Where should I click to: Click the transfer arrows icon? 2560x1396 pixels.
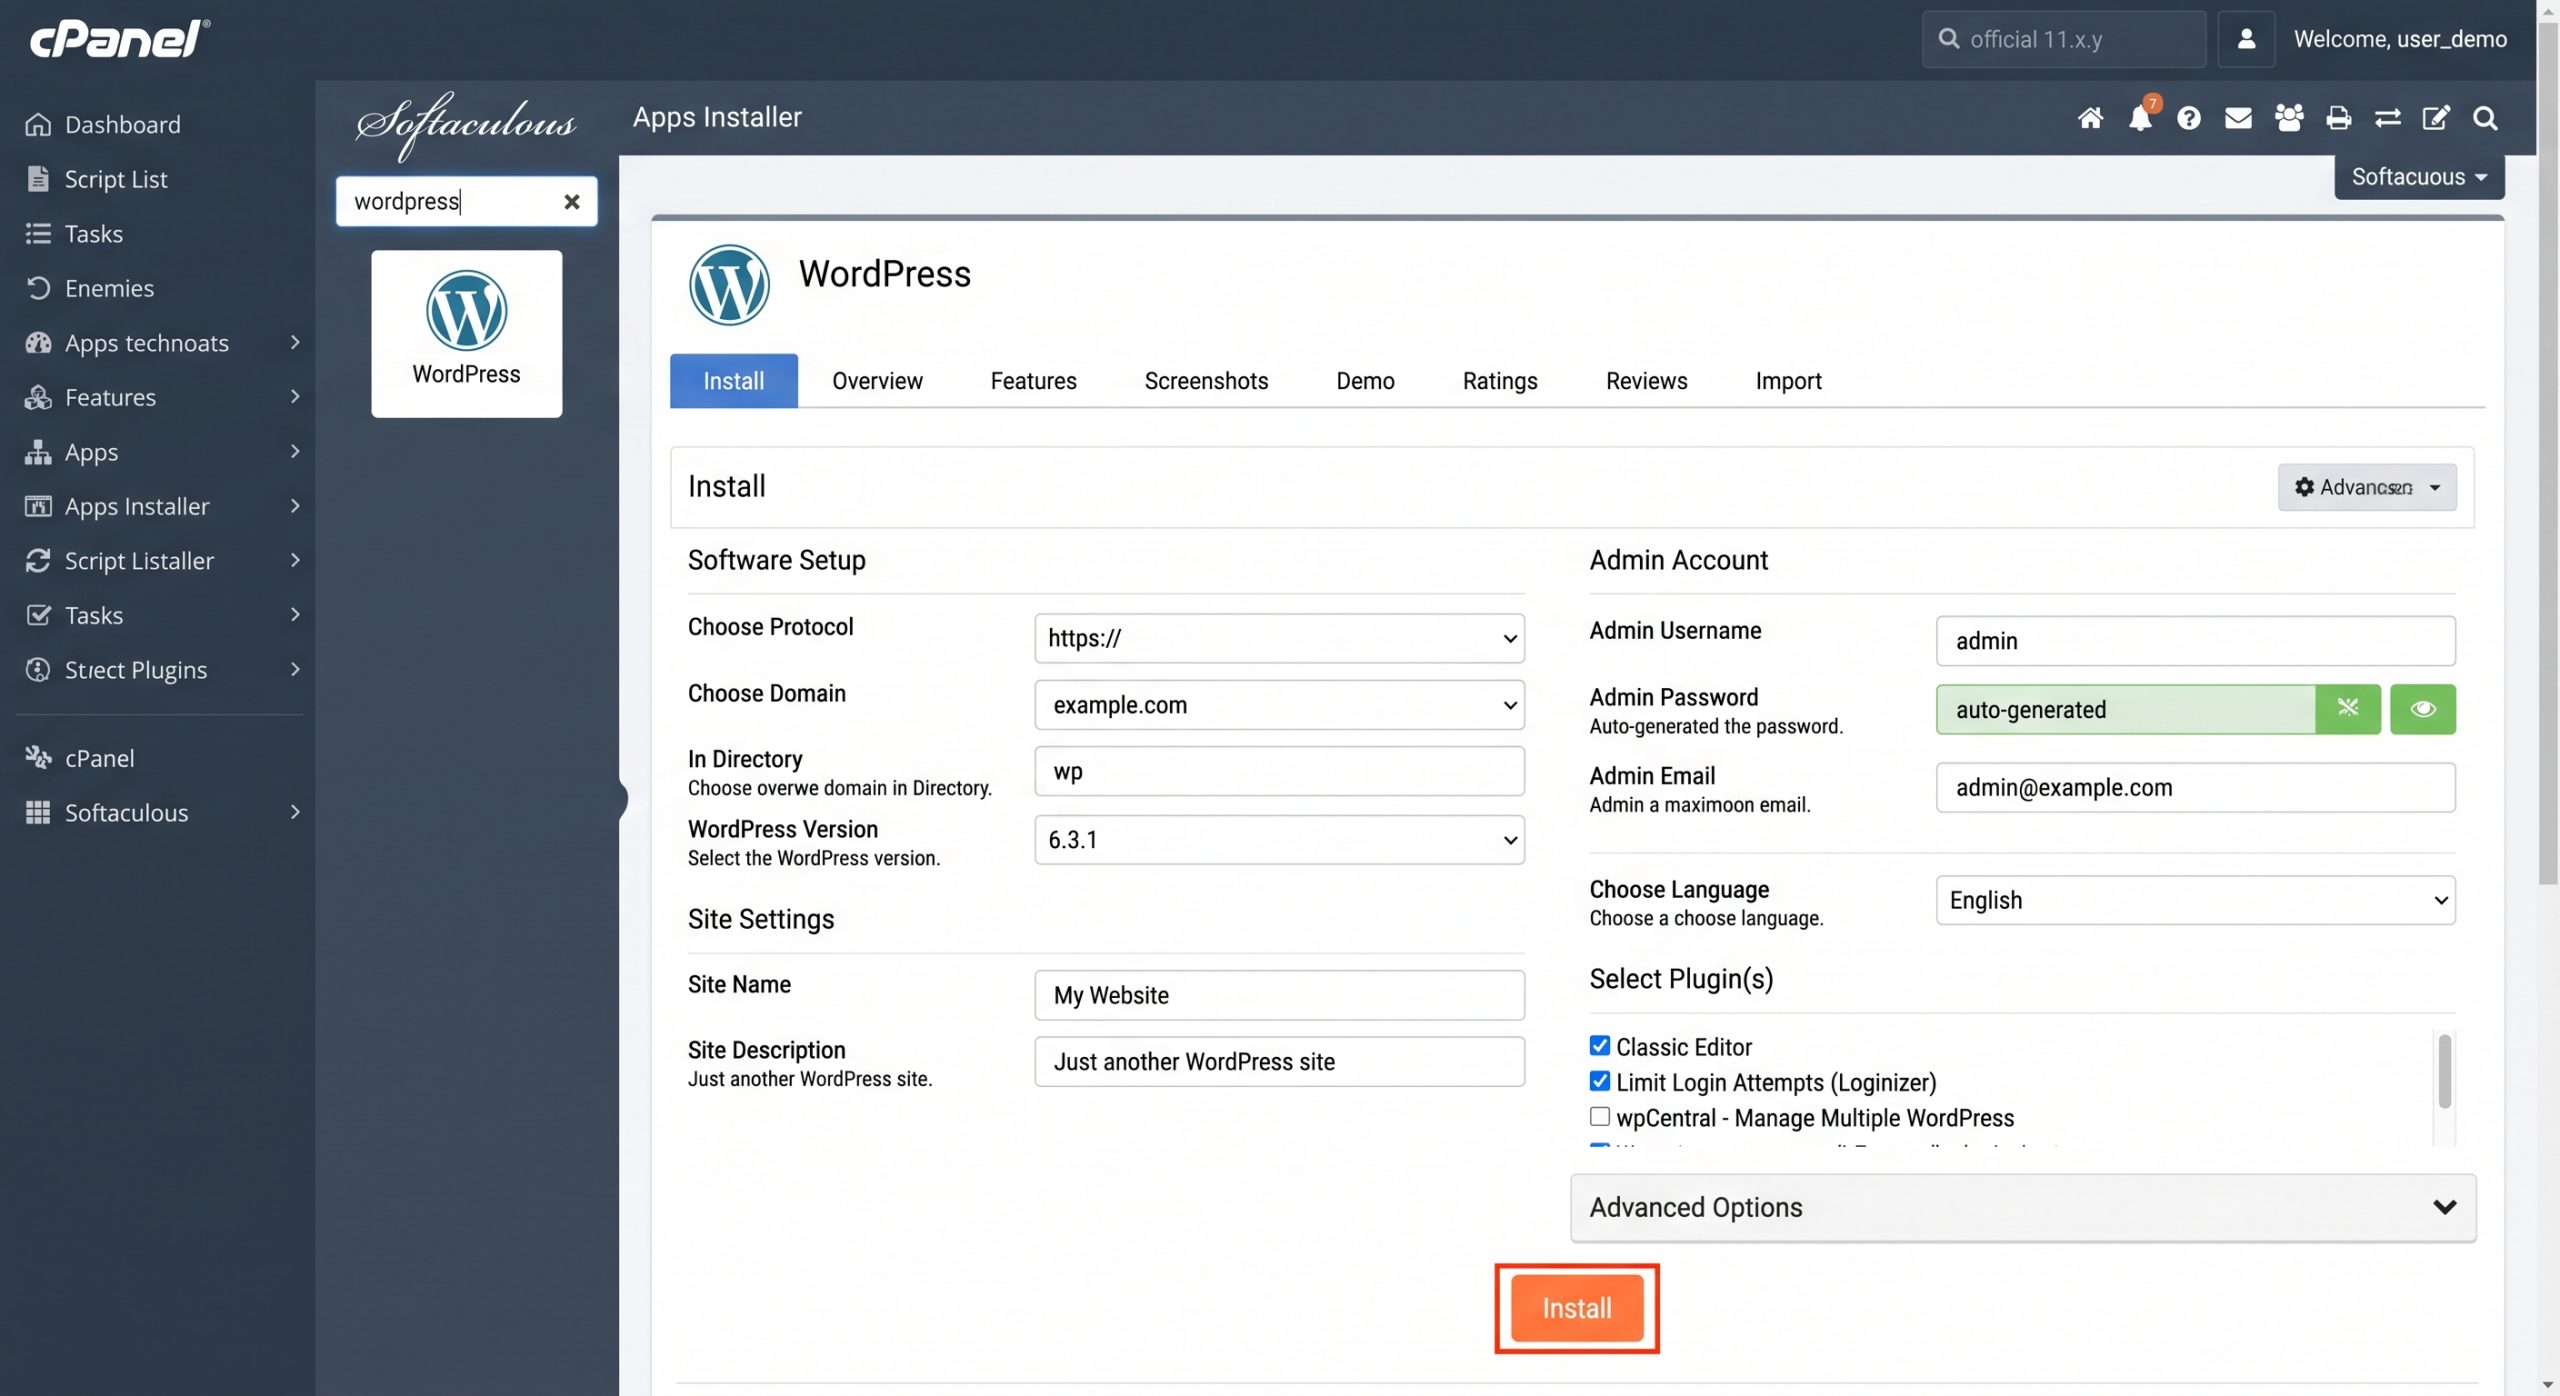pos(2387,118)
